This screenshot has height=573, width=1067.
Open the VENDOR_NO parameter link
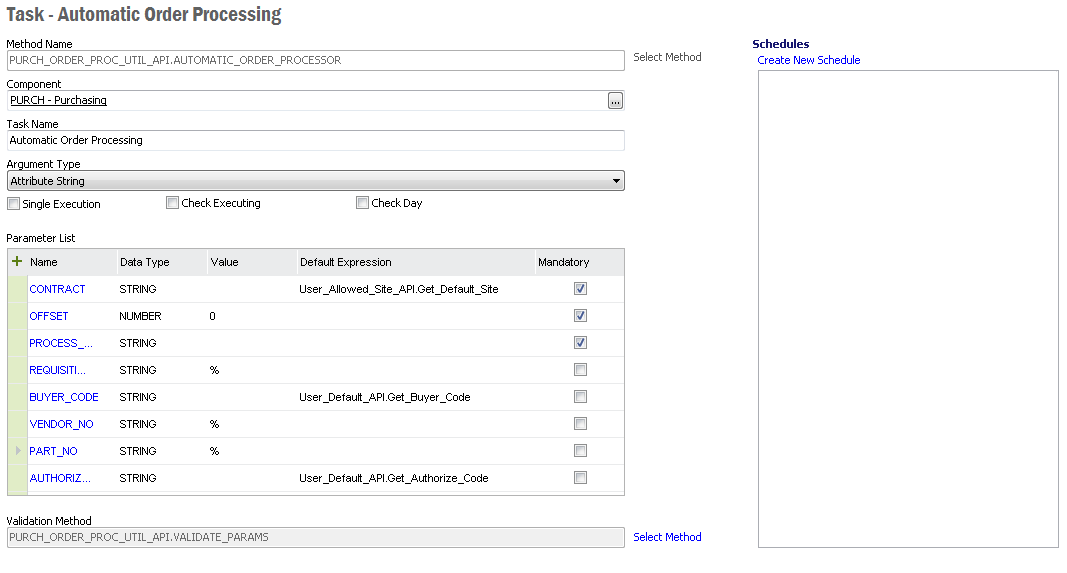(61, 424)
